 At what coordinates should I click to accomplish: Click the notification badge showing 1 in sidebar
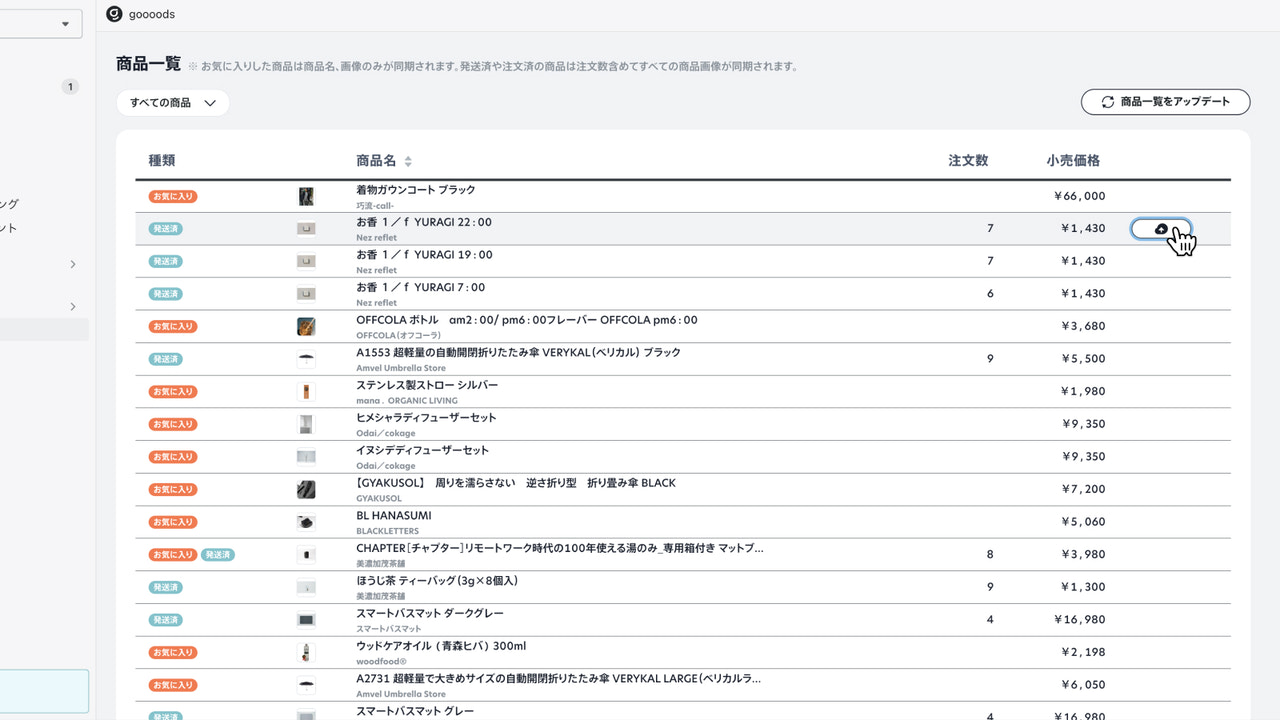point(70,86)
